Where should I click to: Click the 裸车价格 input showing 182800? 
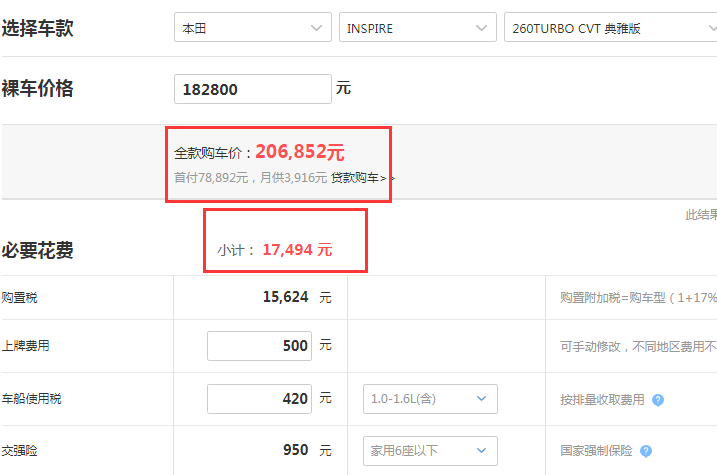pos(252,89)
